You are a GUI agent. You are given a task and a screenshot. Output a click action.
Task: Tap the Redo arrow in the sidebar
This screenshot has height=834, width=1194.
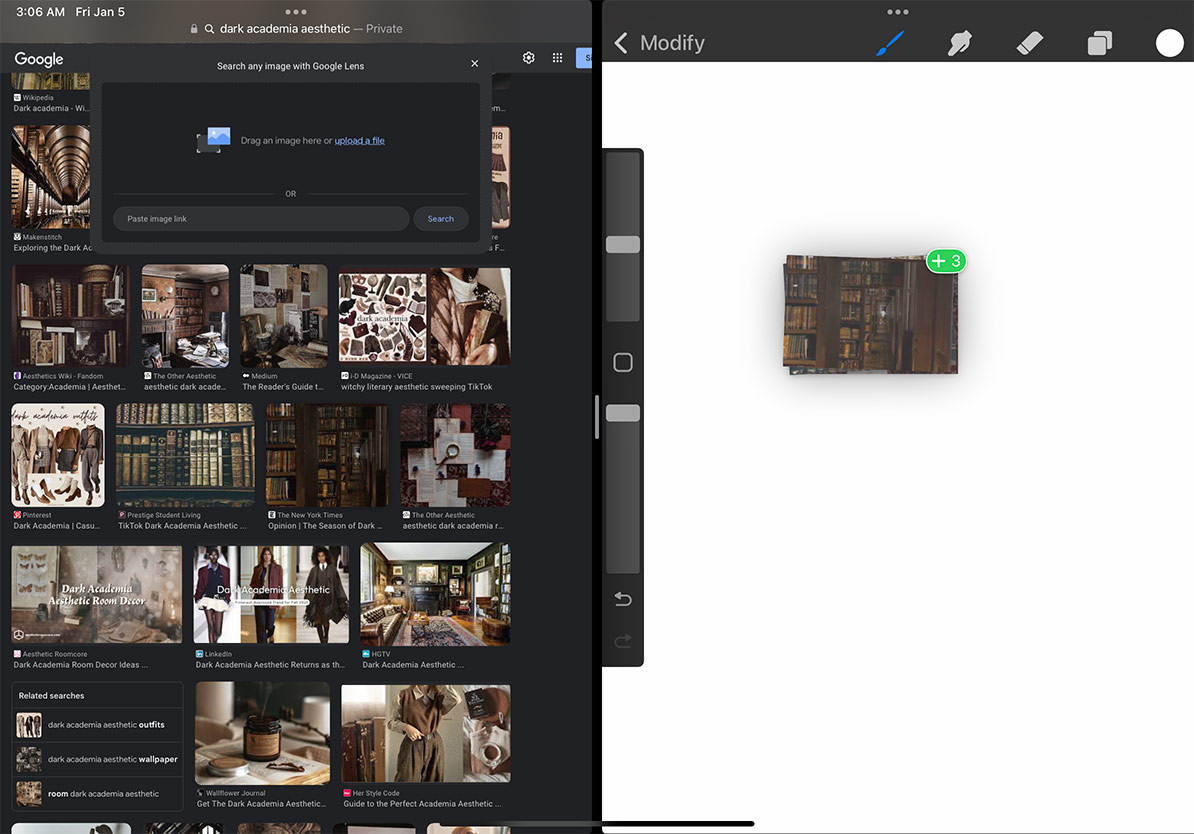(622, 638)
